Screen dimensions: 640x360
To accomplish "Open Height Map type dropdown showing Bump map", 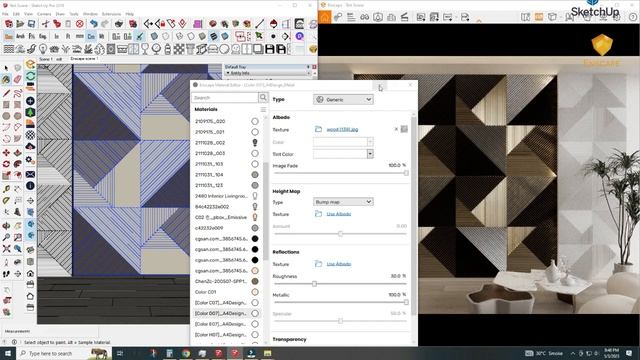I will [x=343, y=202].
